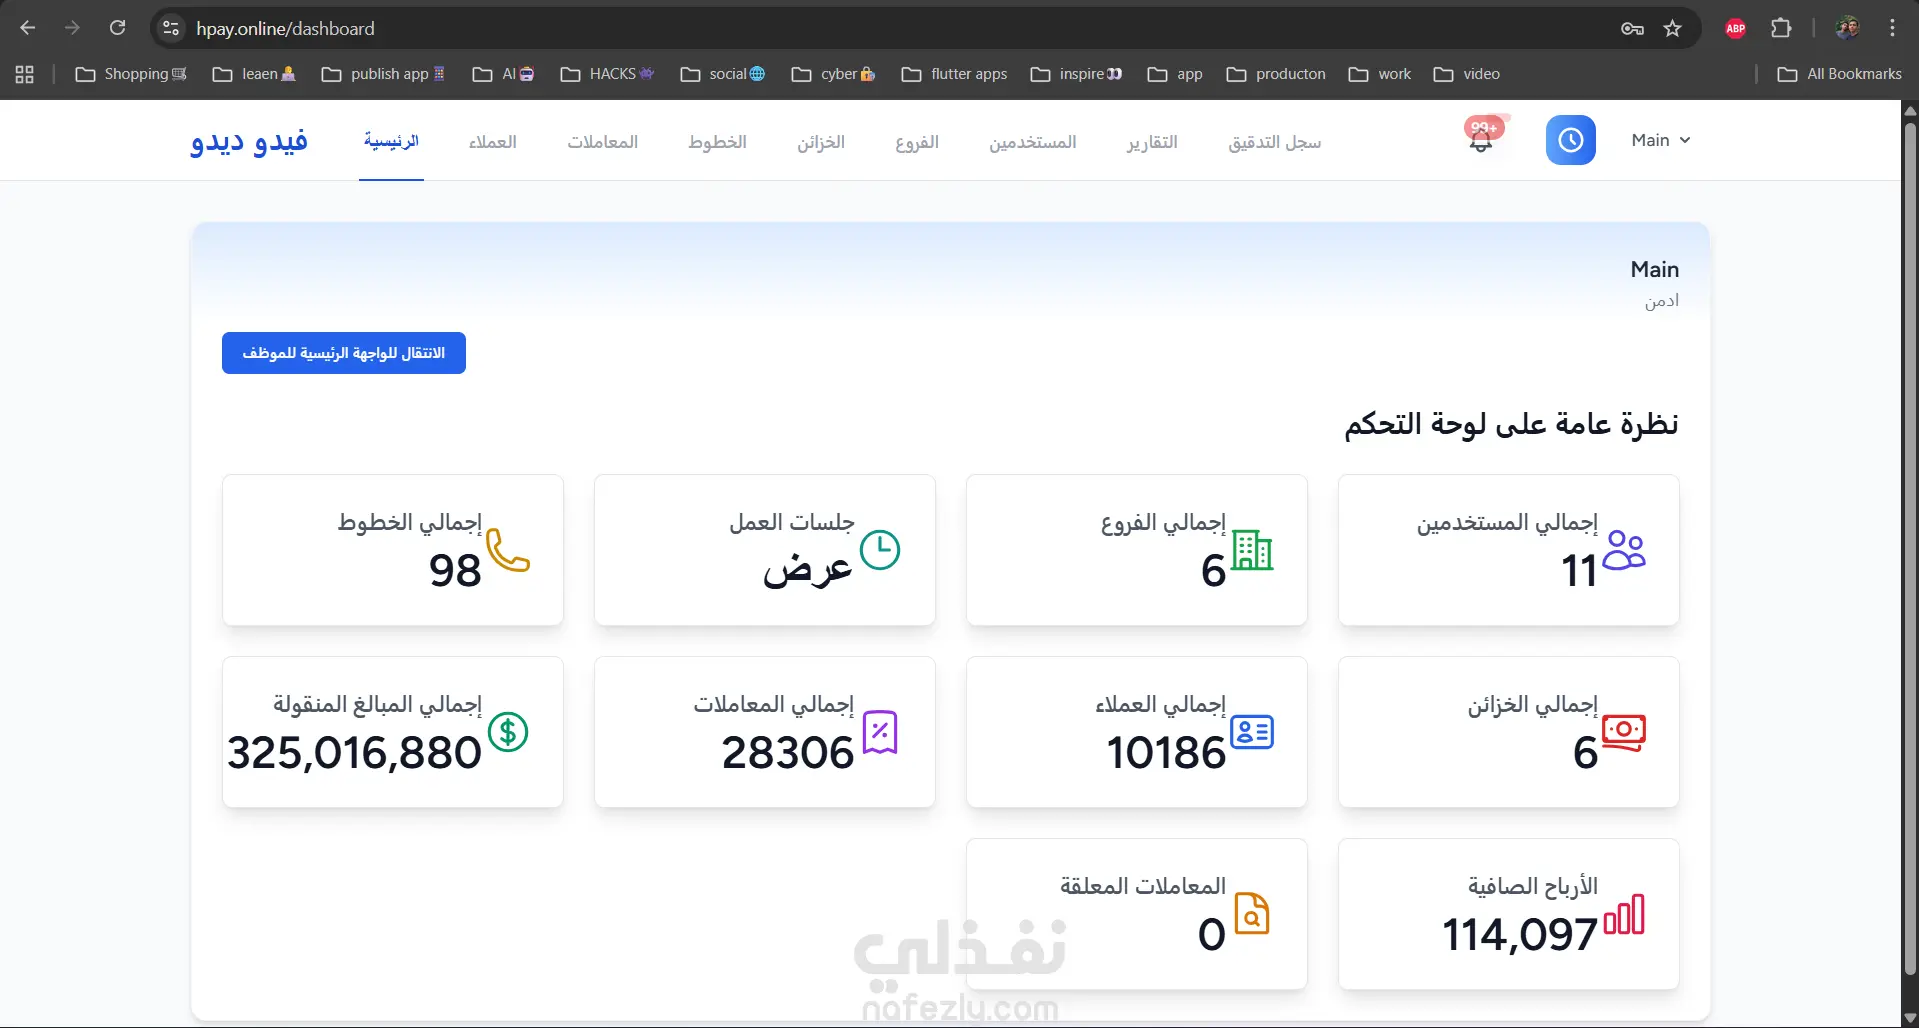Click the browser forward arrow
Viewport: 1919px width, 1028px height.
tap(72, 28)
